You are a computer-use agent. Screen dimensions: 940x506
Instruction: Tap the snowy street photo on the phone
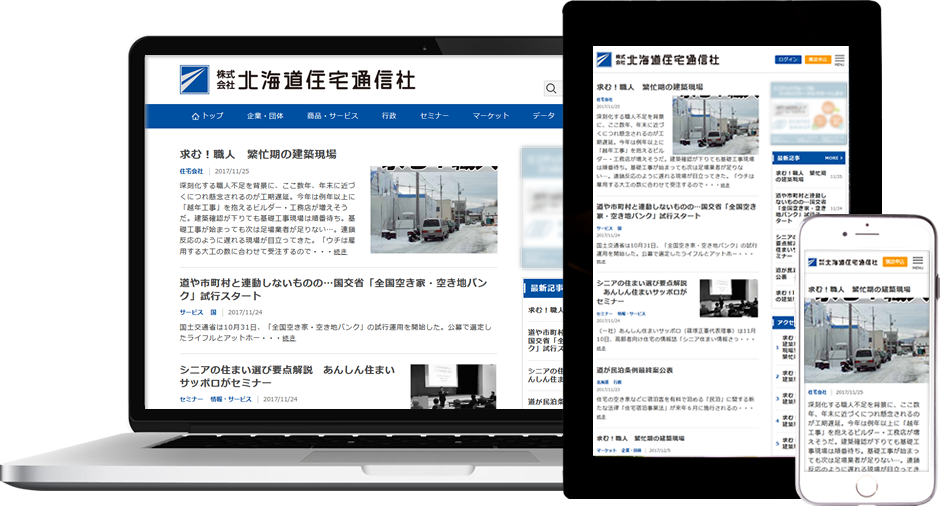click(867, 341)
